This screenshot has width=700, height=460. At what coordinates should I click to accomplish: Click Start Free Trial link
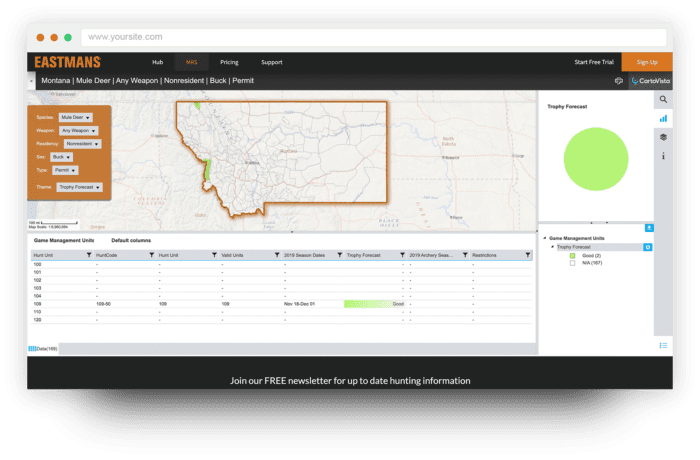[594, 62]
